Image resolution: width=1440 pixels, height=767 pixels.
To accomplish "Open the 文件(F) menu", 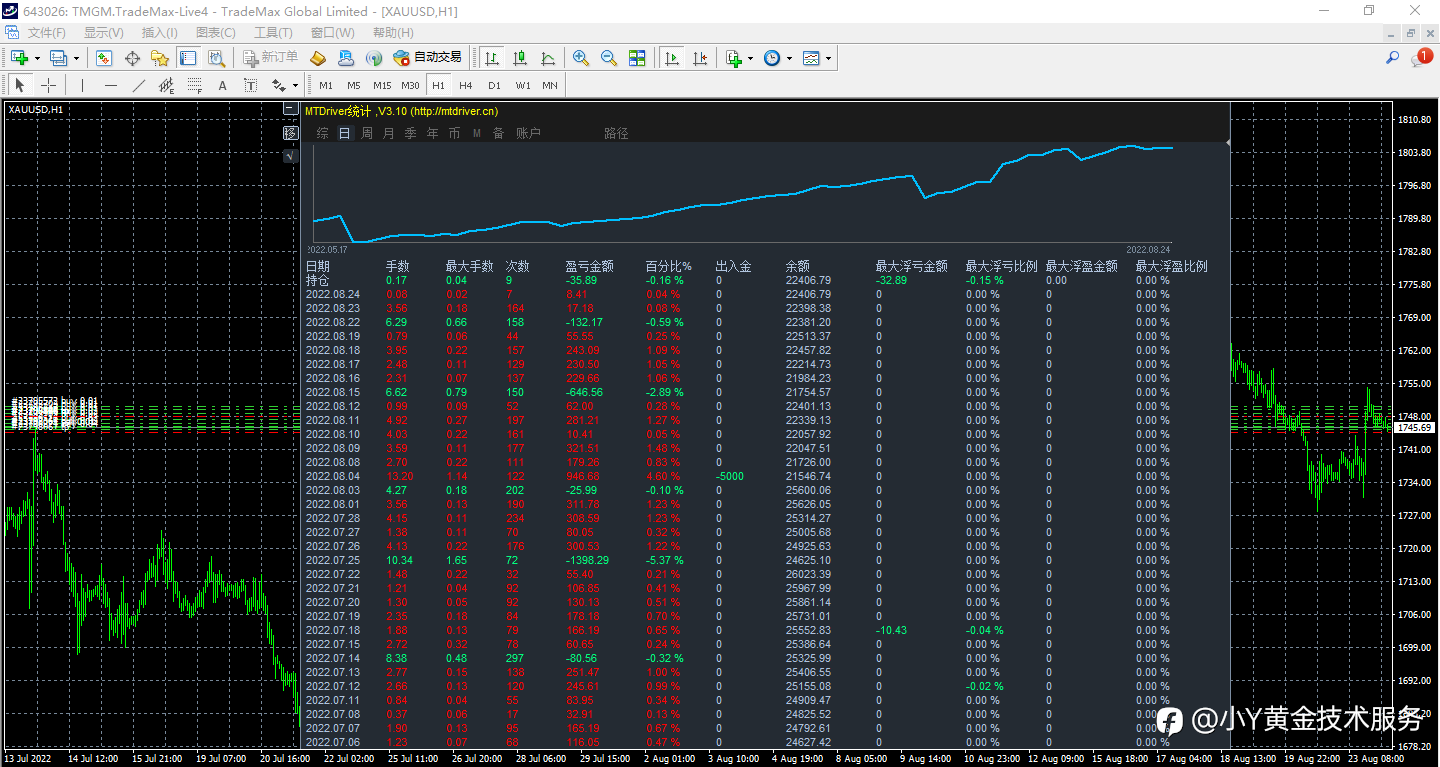I will 47,32.
